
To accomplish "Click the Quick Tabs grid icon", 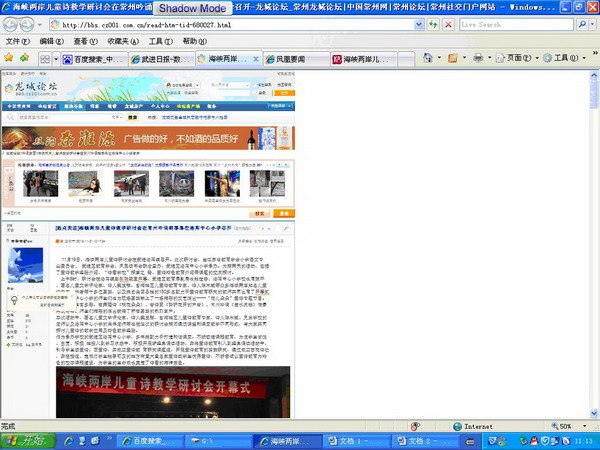I will [x=45, y=59].
